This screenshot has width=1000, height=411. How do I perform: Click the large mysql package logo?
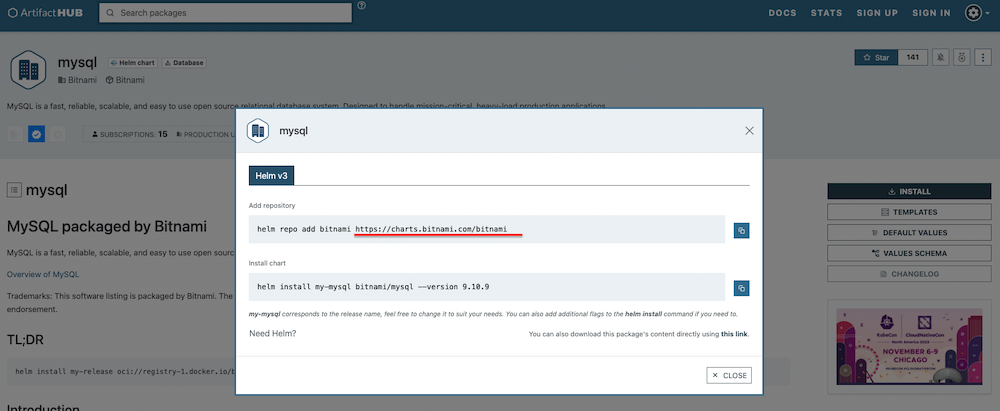pos(28,70)
